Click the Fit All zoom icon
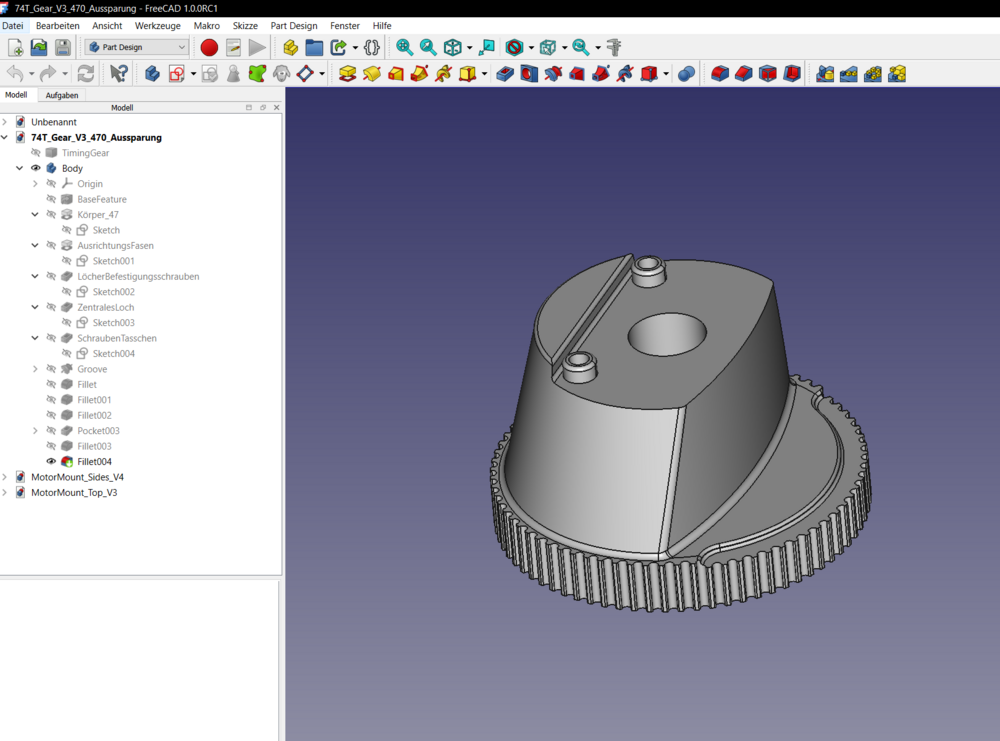Image resolution: width=1000 pixels, height=741 pixels. [404, 47]
